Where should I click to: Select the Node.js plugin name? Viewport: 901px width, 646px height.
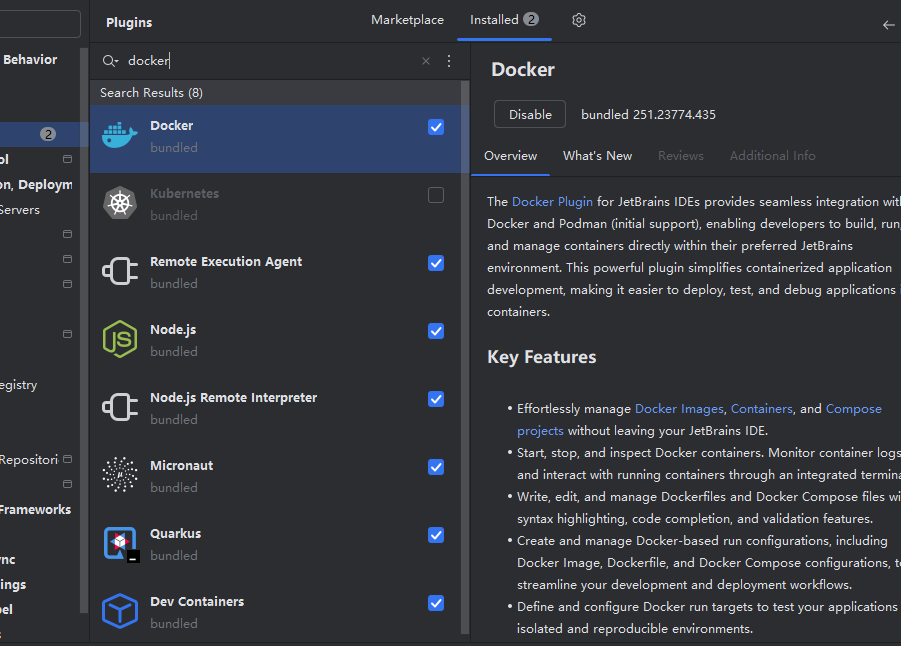click(x=173, y=330)
